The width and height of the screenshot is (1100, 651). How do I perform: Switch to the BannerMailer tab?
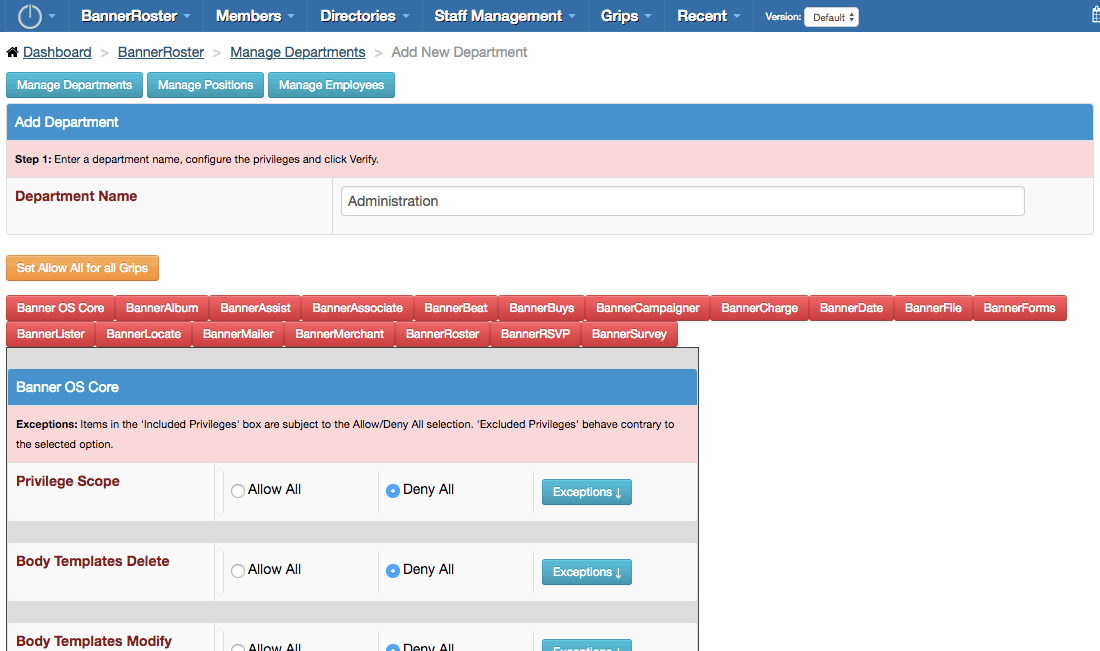click(x=238, y=334)
